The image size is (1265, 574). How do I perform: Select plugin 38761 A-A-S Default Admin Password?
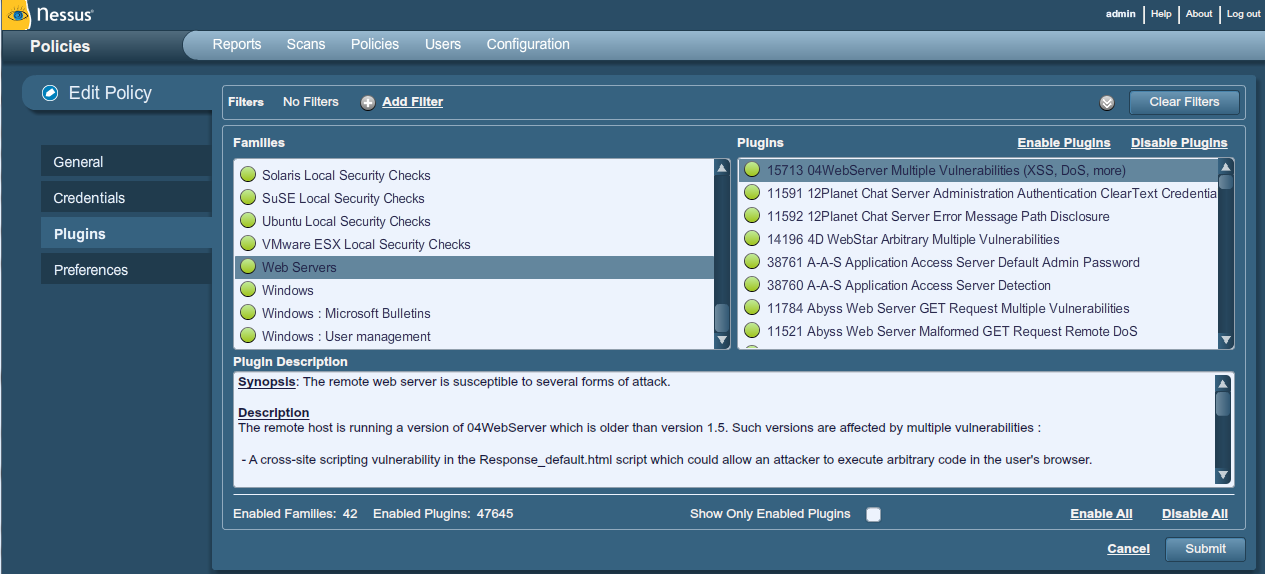coord(978,262)
